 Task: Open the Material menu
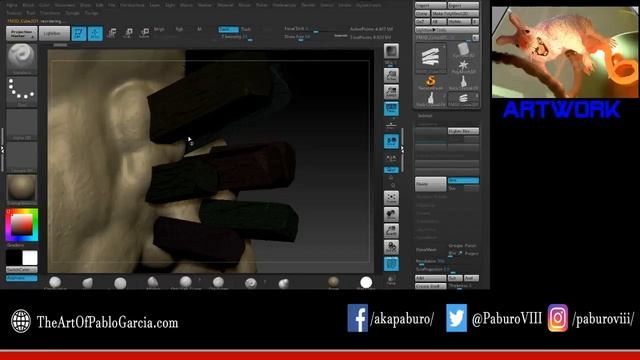click(x=225, y=5)
